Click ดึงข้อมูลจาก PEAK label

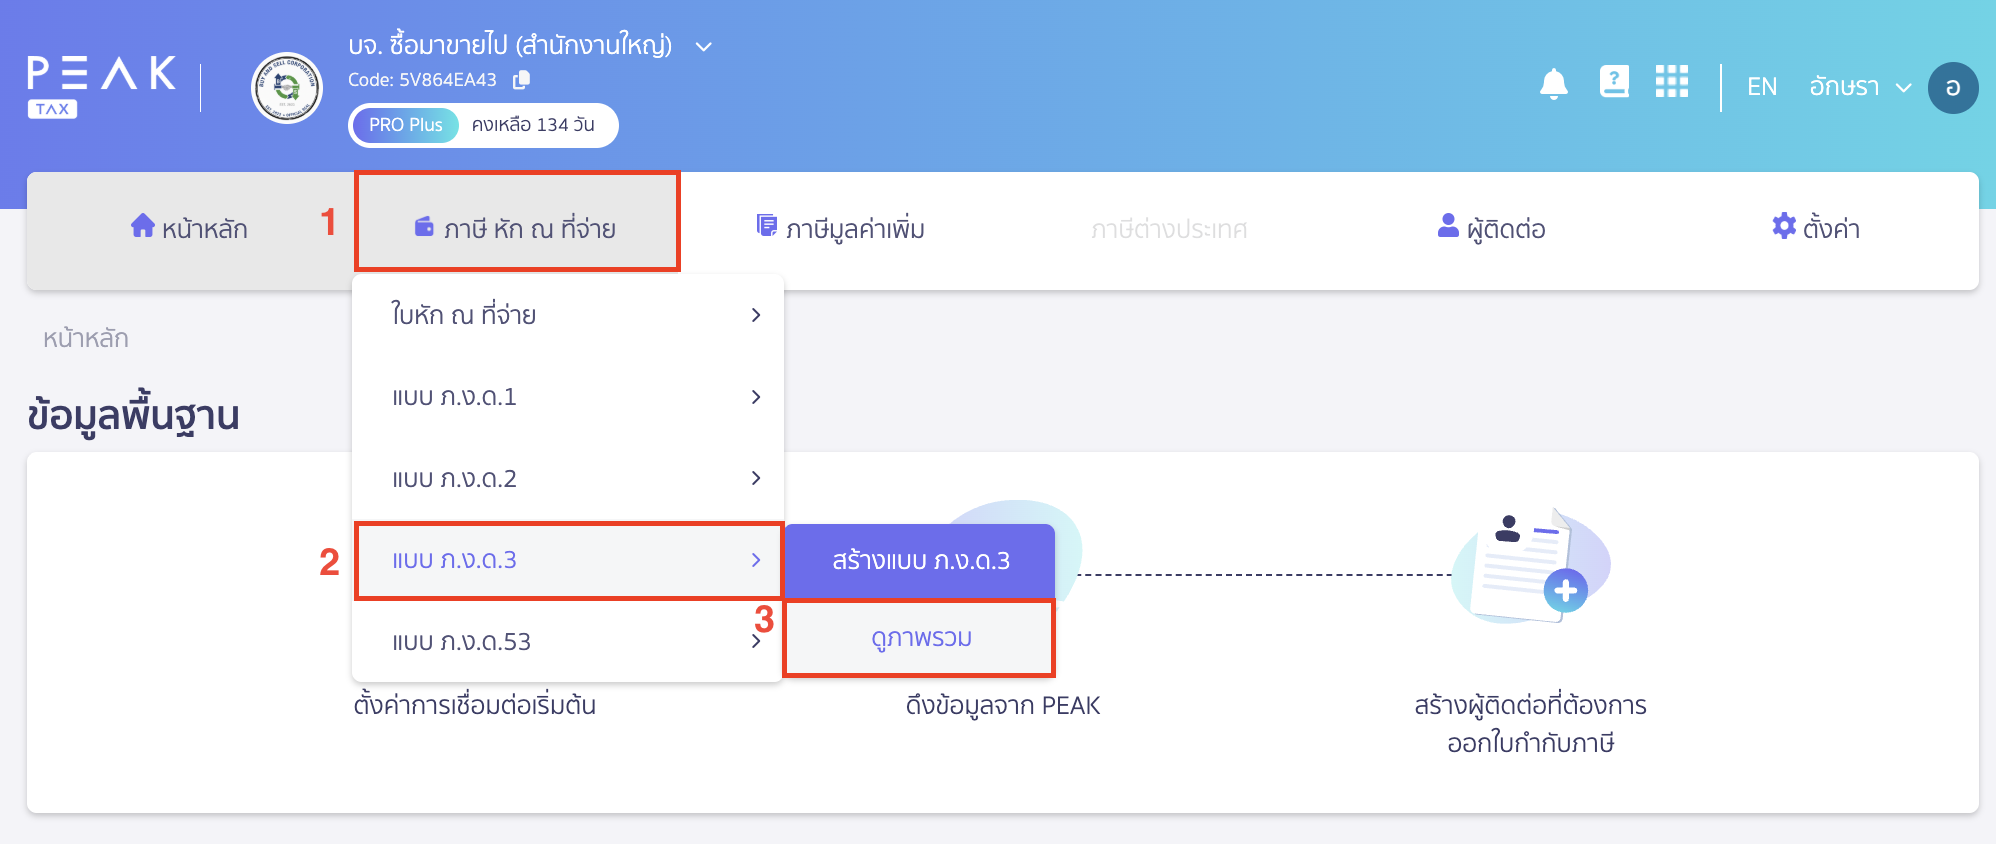coord(1002,706)
